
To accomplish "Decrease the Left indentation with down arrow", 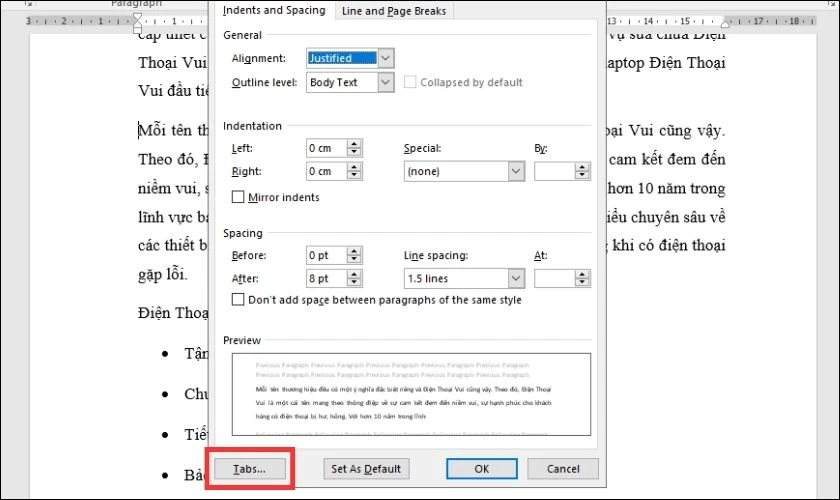I will click(354, 153).
